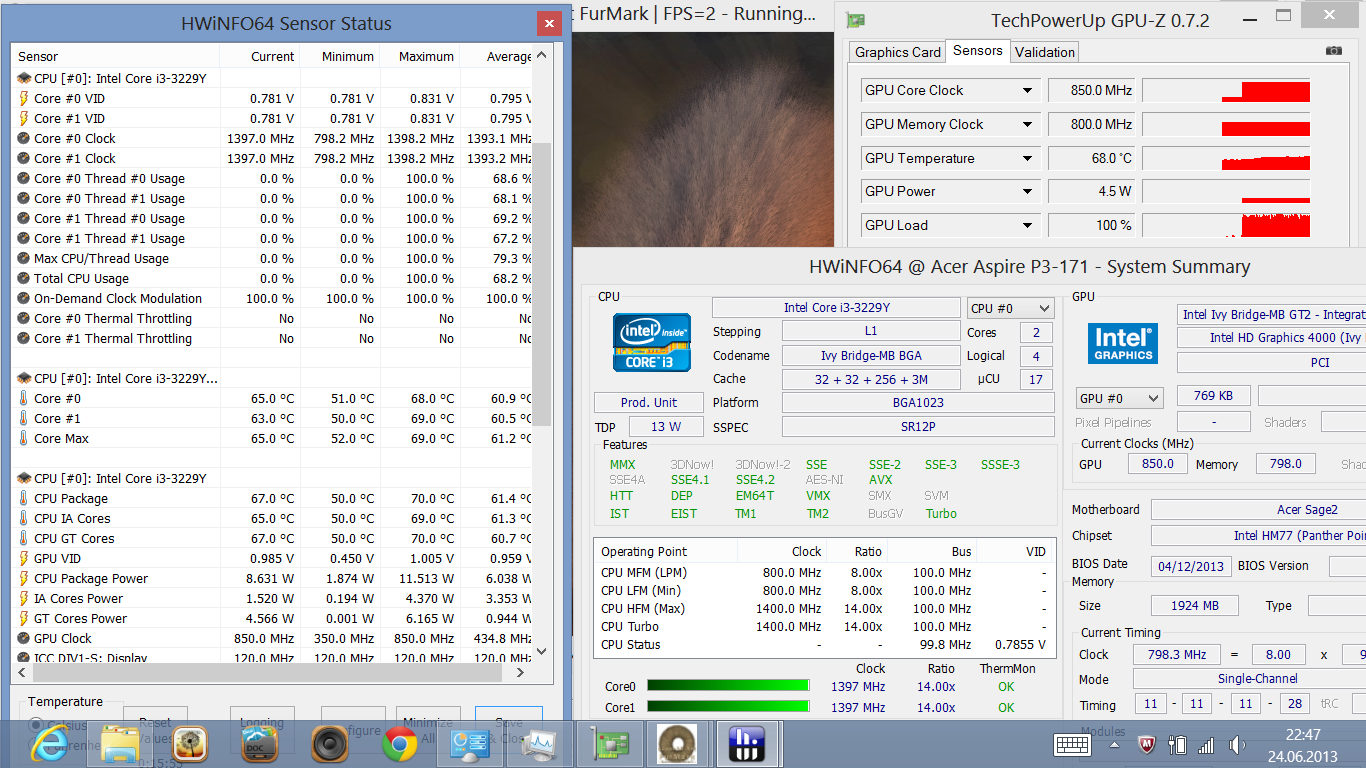This screenshot has height=768, width=1366.
Task: Switch to the Graphics Card tab
Action: [897, 52]
